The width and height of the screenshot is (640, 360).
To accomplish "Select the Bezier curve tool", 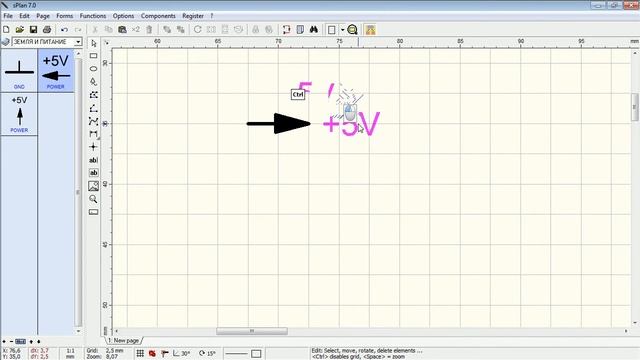I will [93, 121].
